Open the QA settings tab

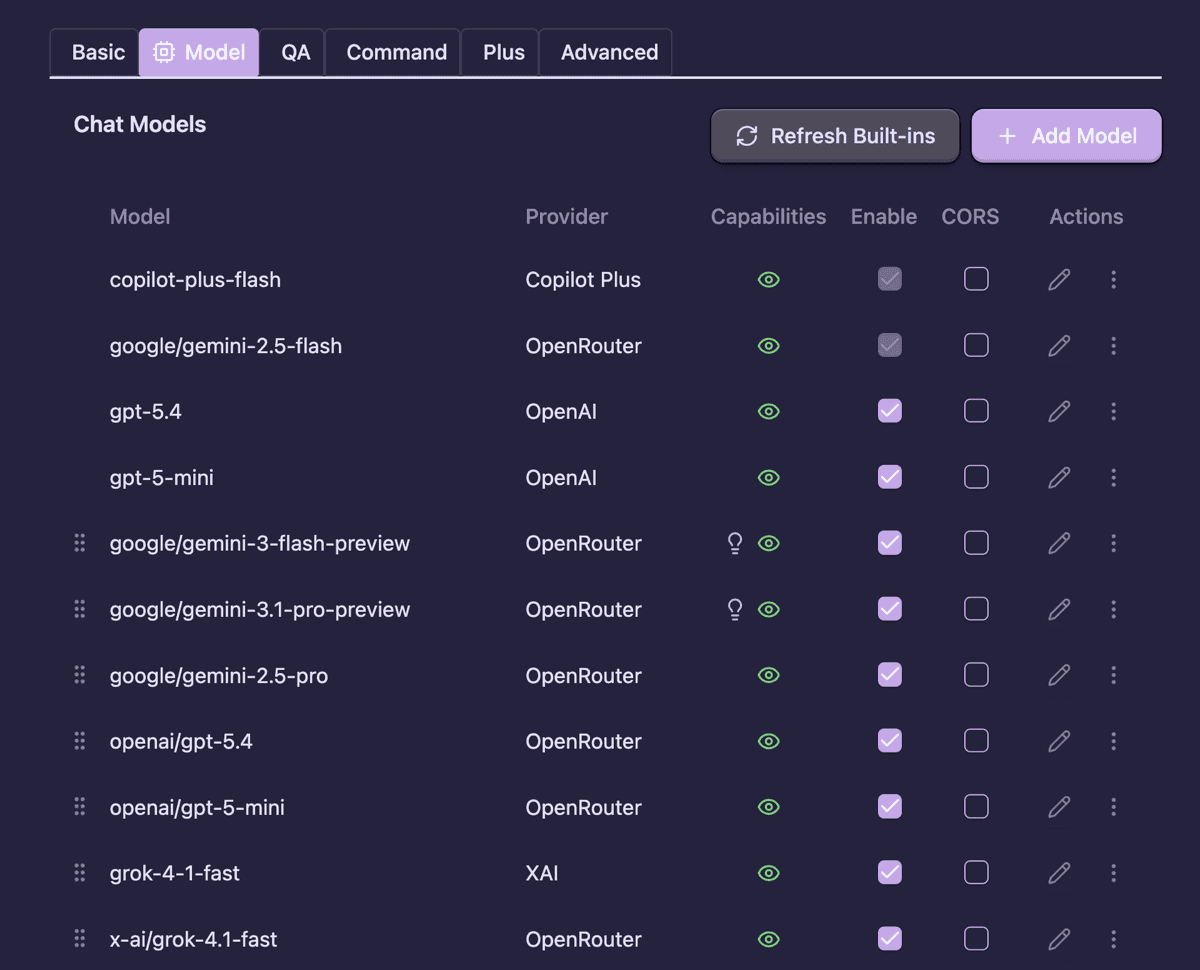(293, 52)
